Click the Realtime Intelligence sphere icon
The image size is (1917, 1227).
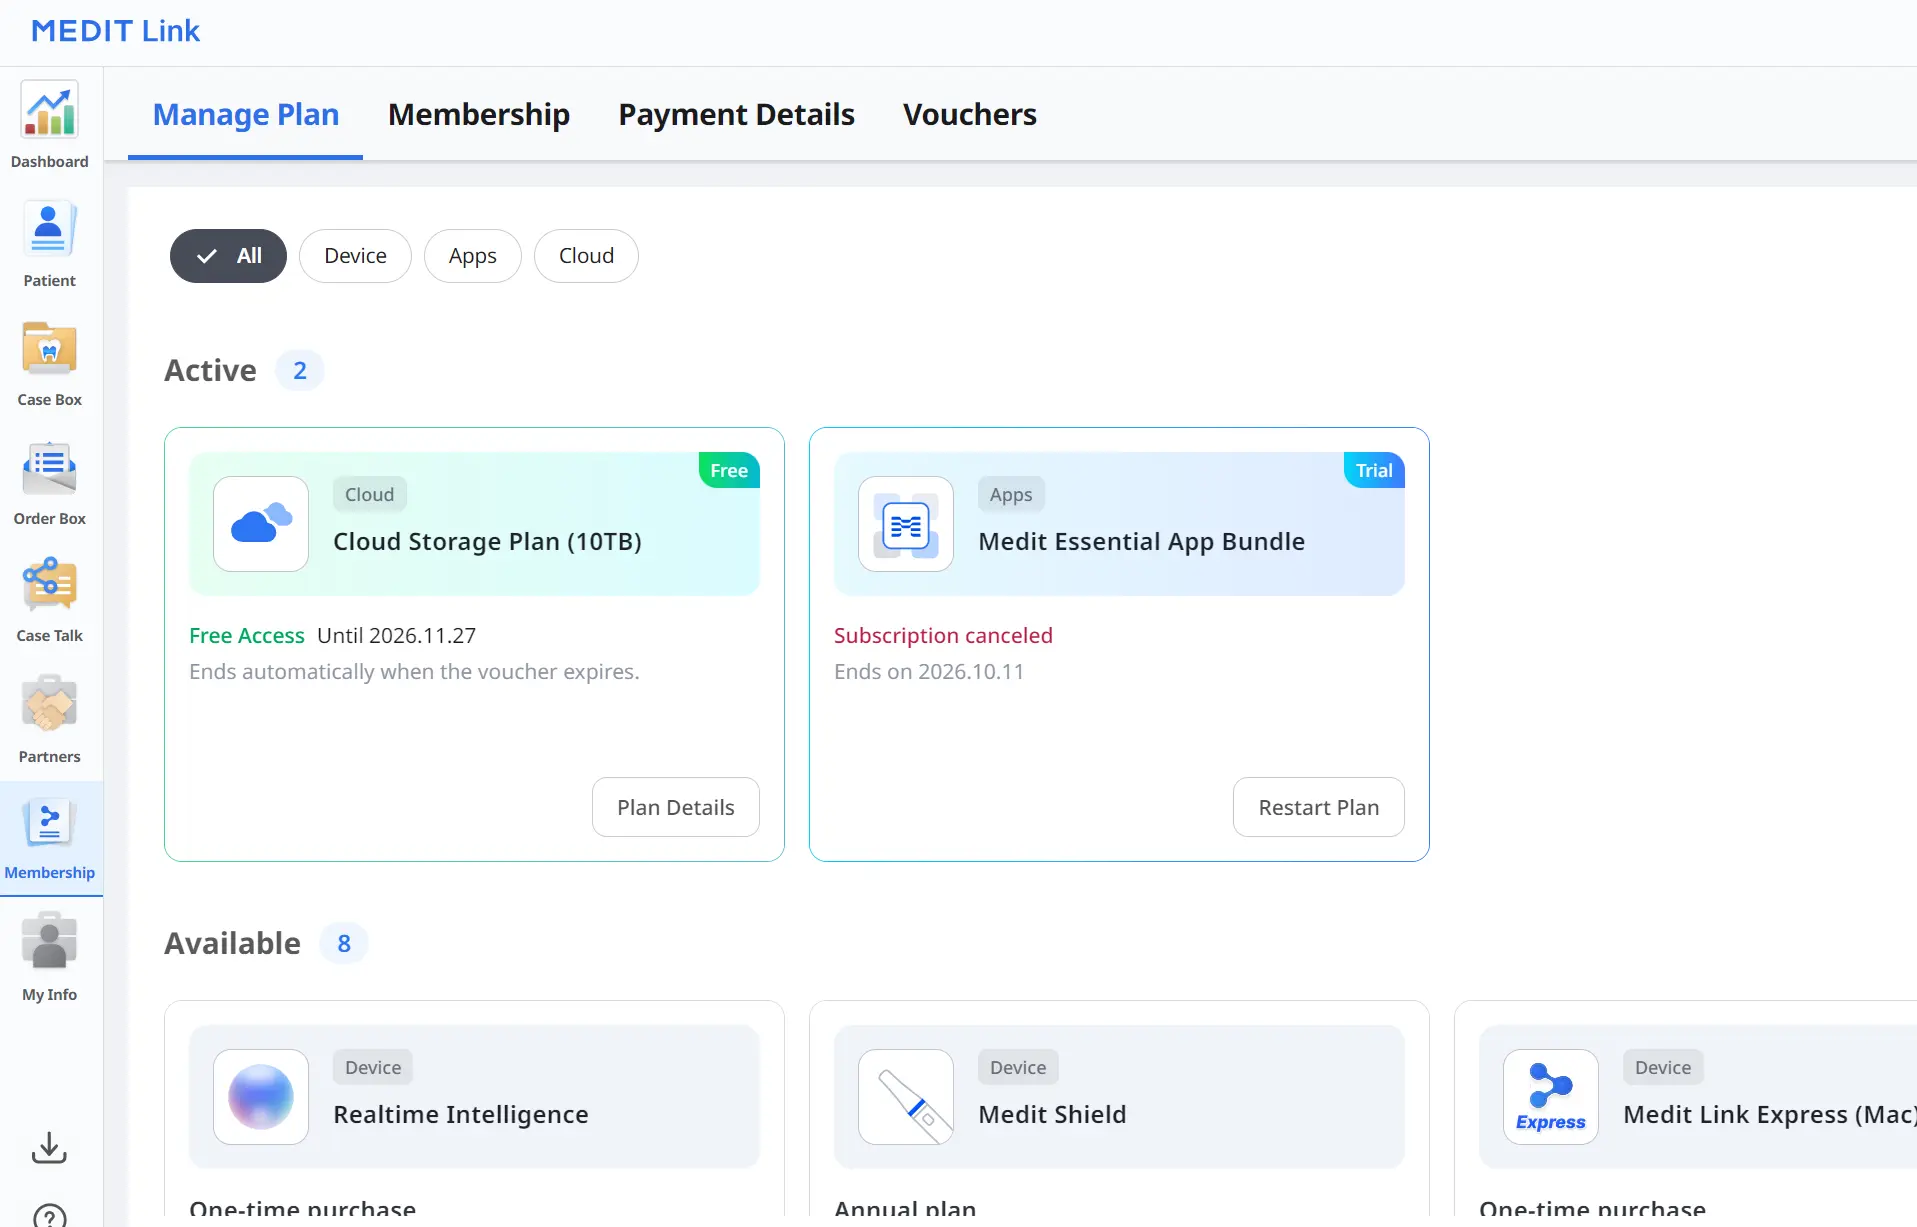(261, 1097)
